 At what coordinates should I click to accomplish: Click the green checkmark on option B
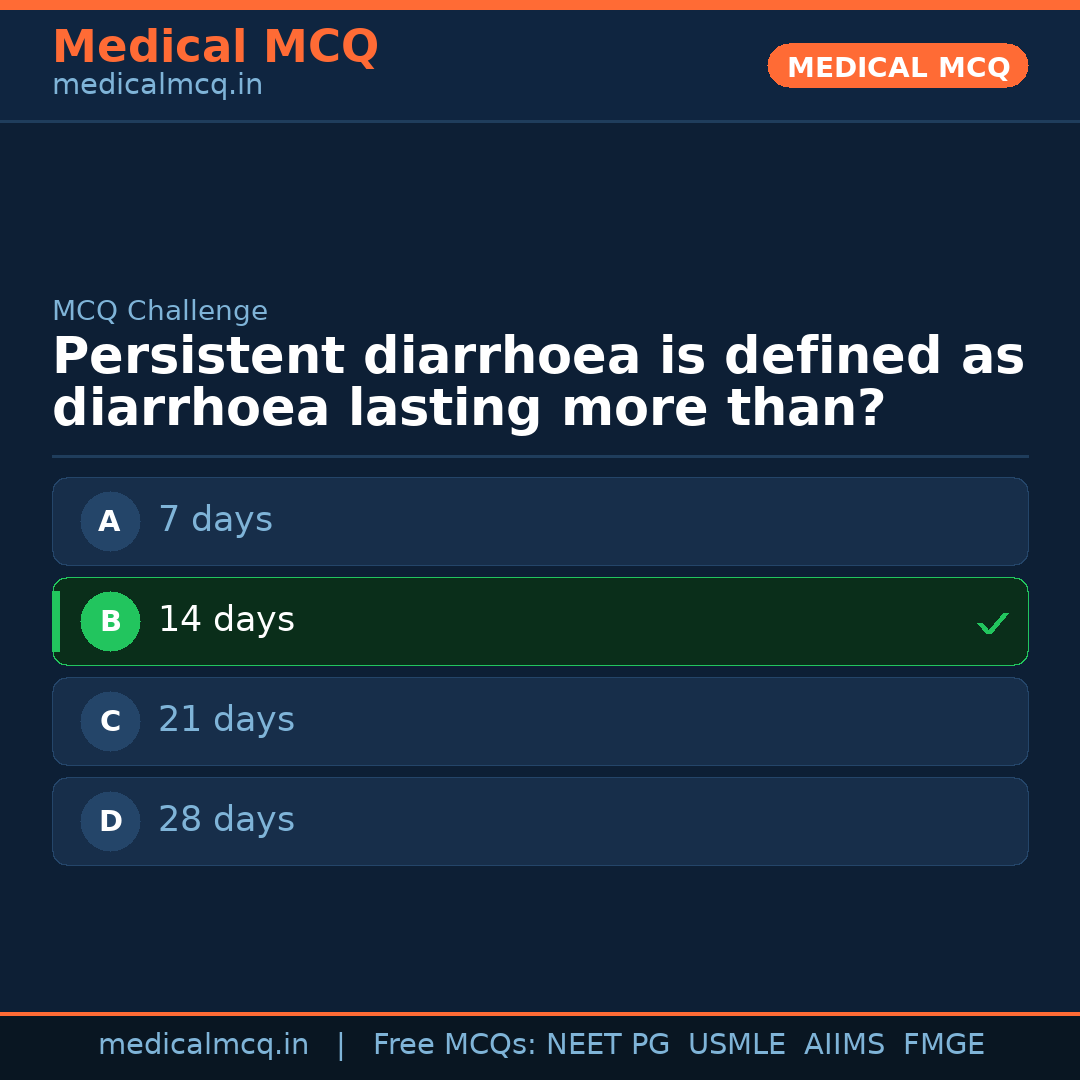[992, 623]
